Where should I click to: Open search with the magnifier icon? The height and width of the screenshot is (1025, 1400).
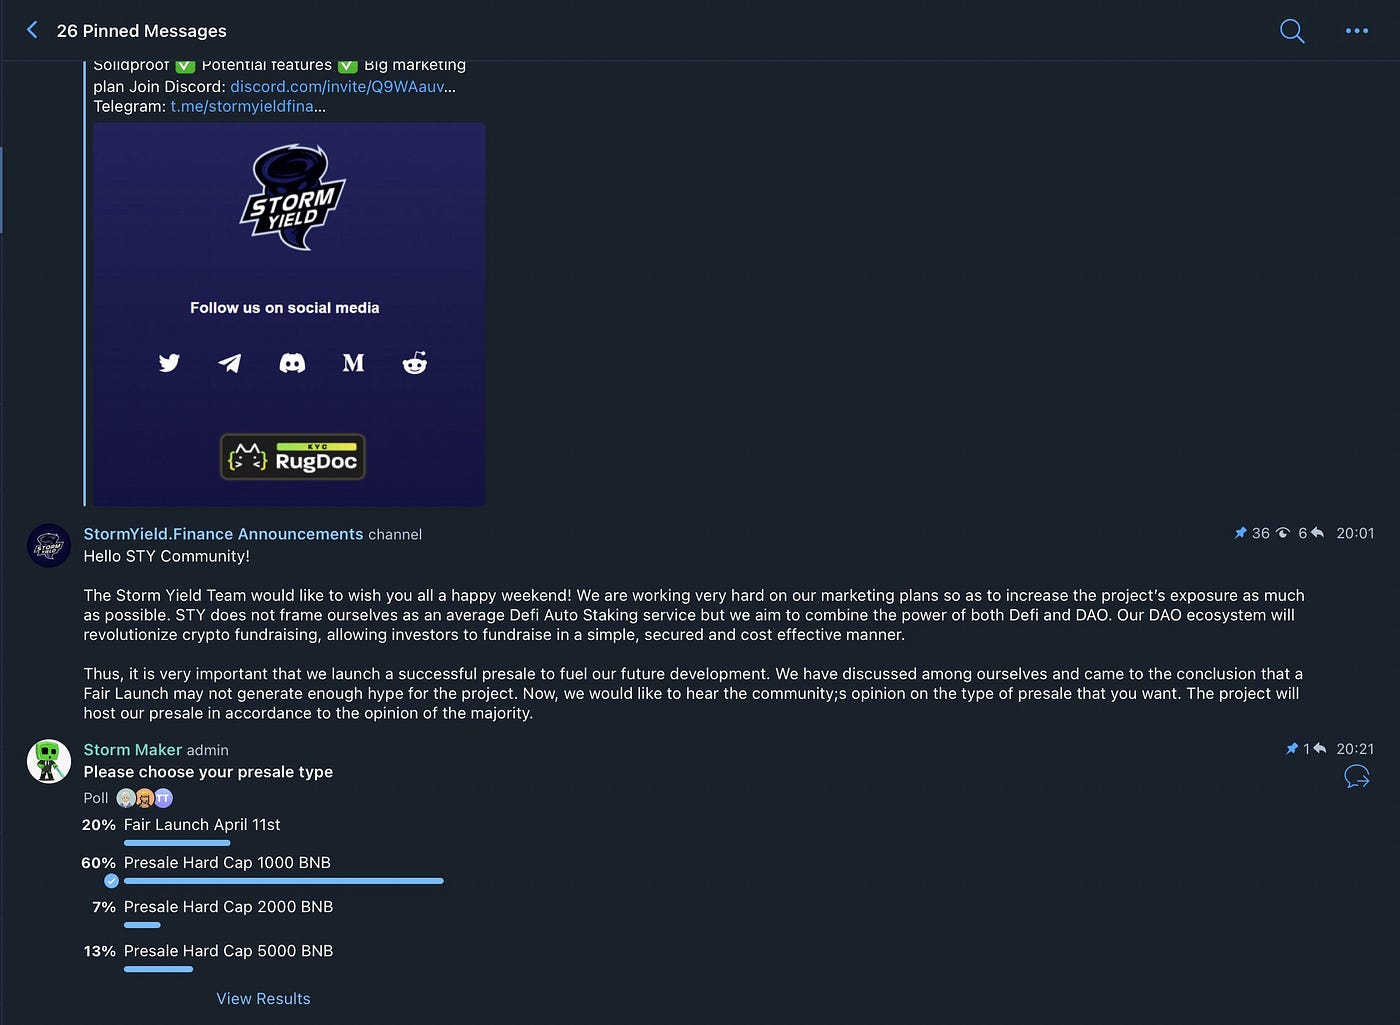1292,31
